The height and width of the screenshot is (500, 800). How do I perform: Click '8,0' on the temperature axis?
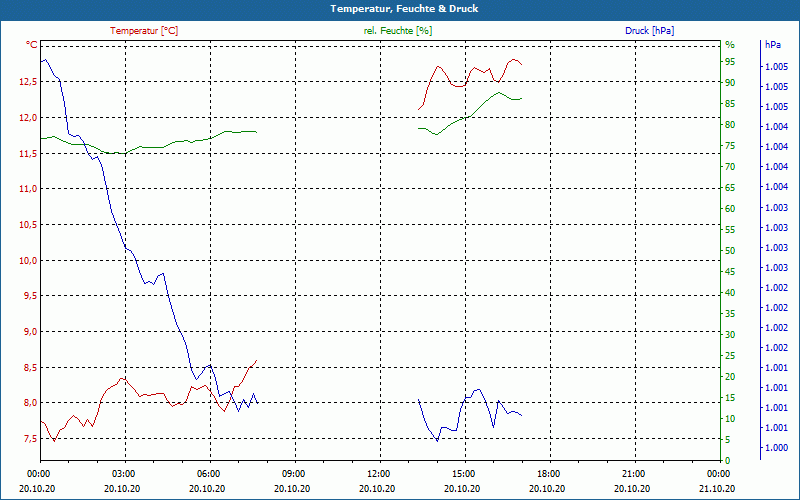click(x=30, y=403)
